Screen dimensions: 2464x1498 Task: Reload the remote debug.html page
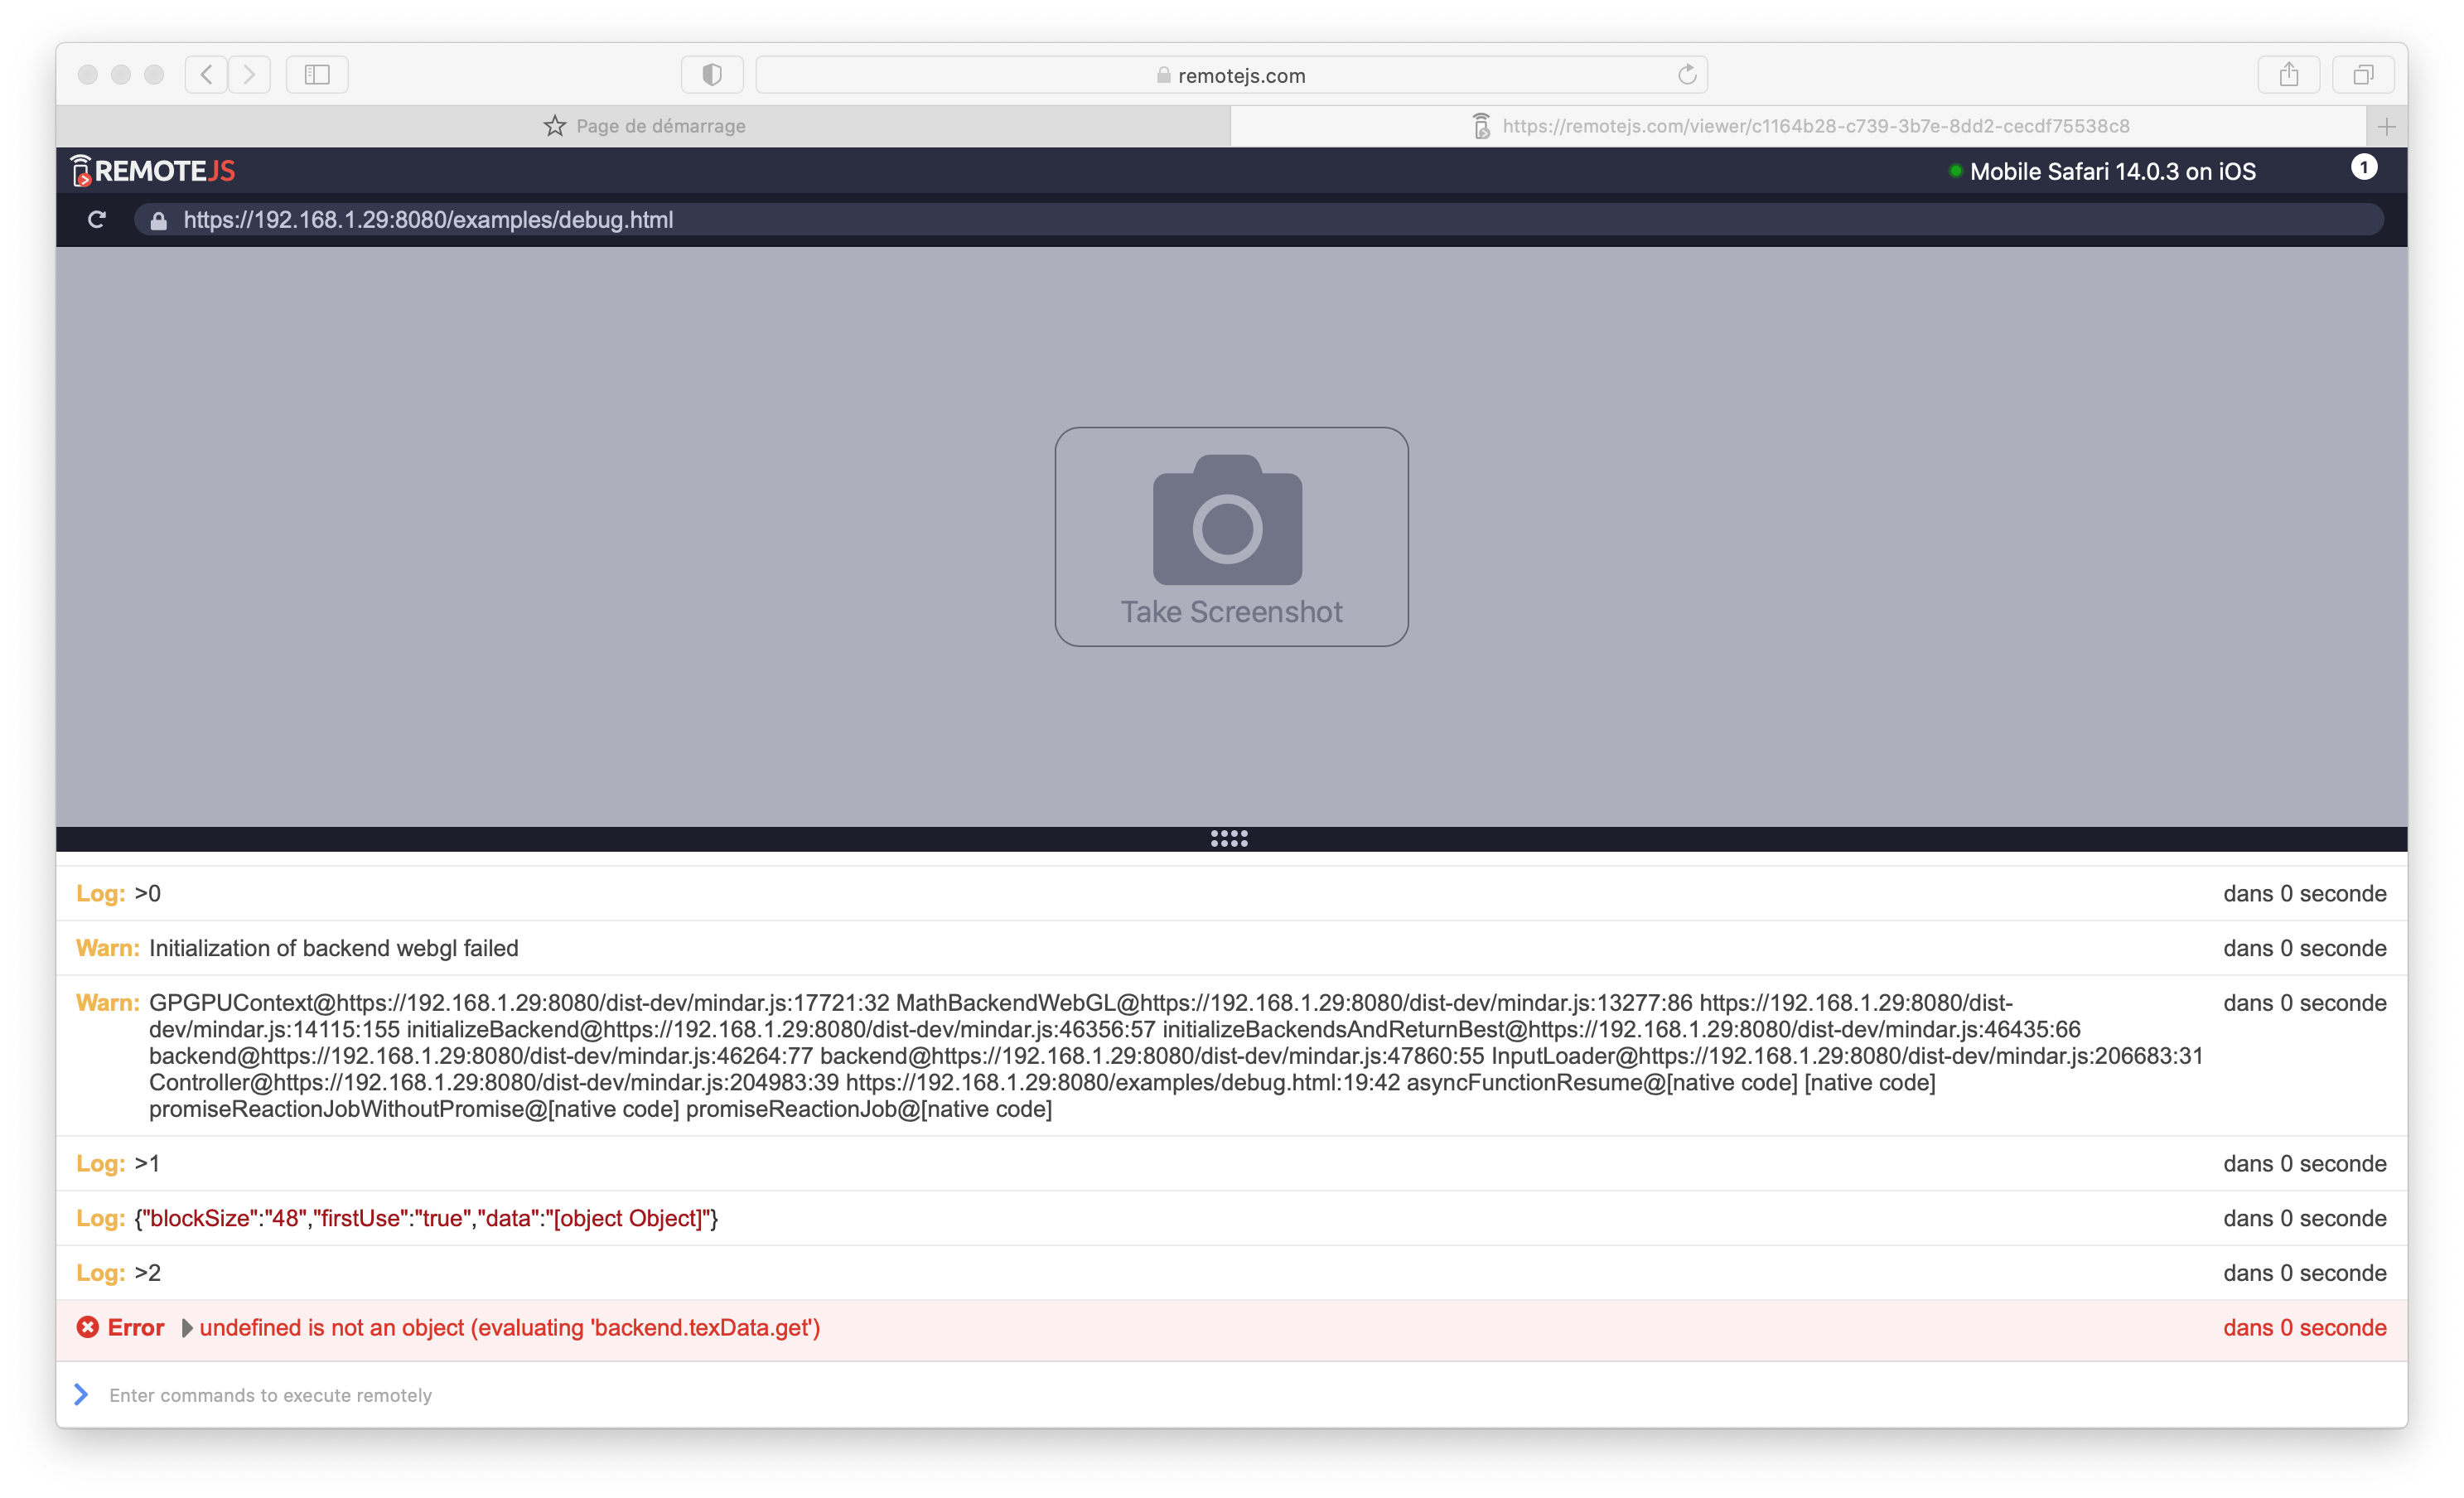tap(98, 219)
